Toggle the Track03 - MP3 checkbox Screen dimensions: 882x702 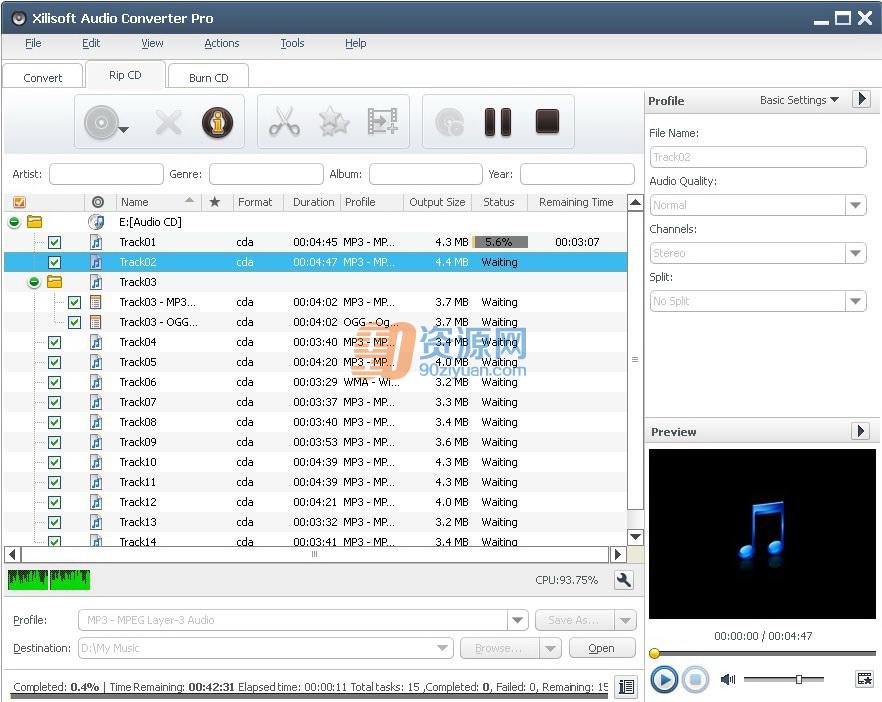pos(74,302)
